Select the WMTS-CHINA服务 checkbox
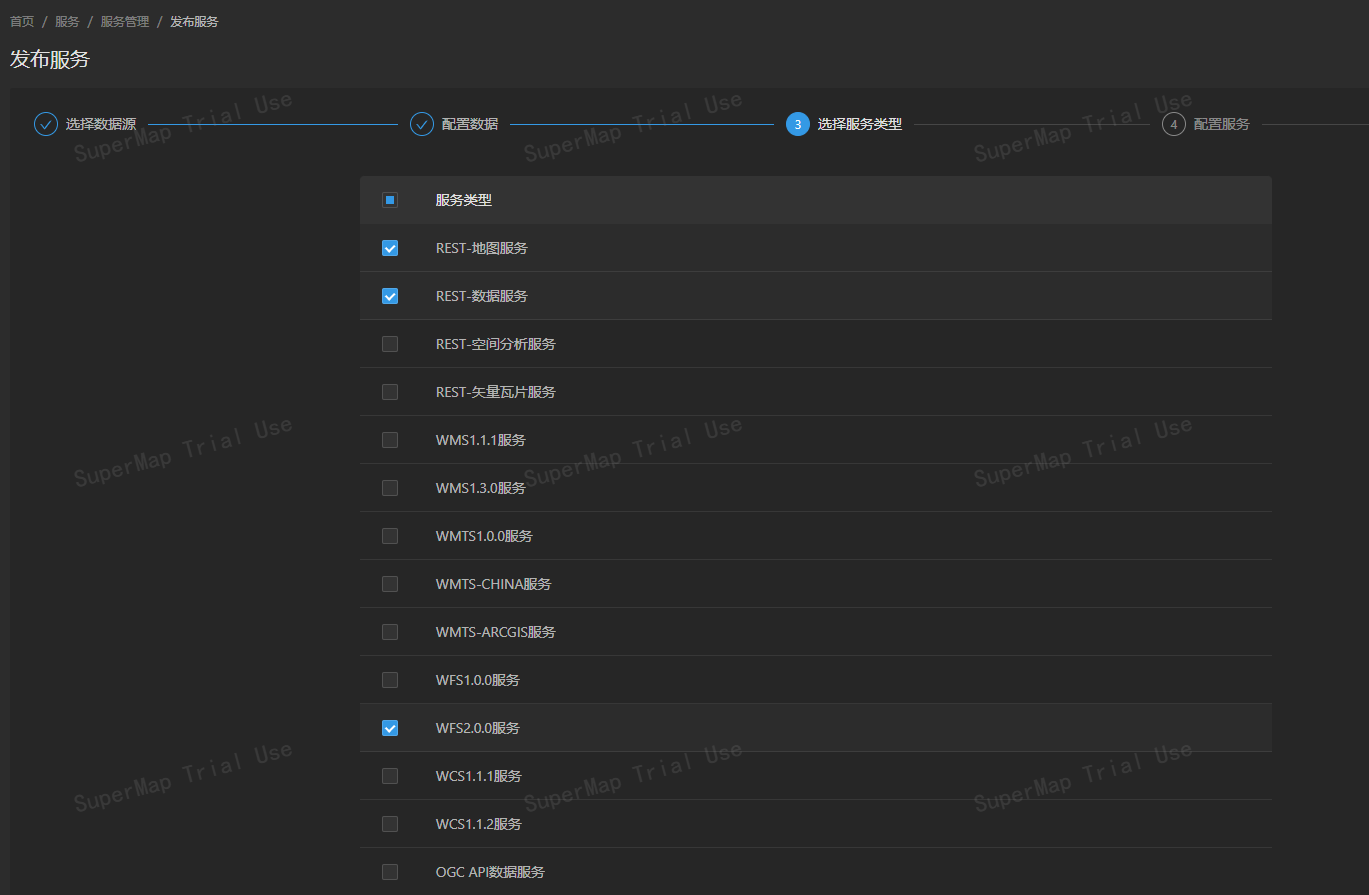1369x895 pixels. [x=390, y=584]
